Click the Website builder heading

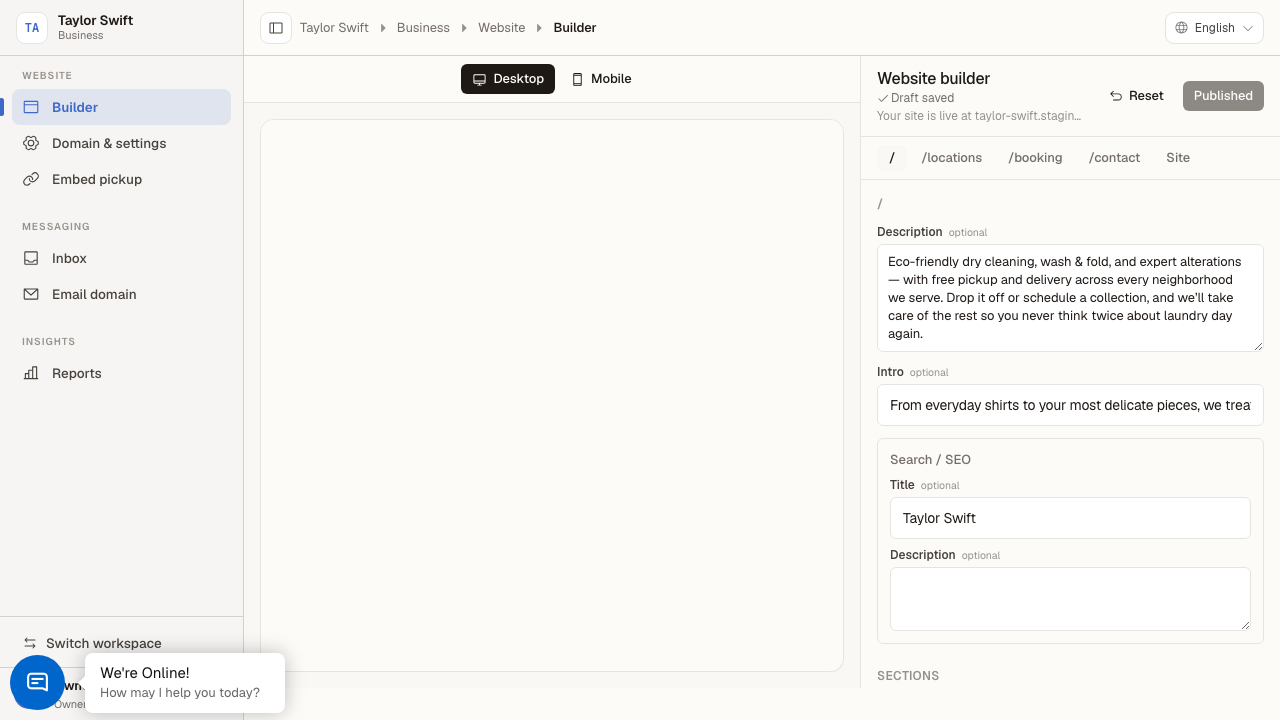[x=934, y=78]
